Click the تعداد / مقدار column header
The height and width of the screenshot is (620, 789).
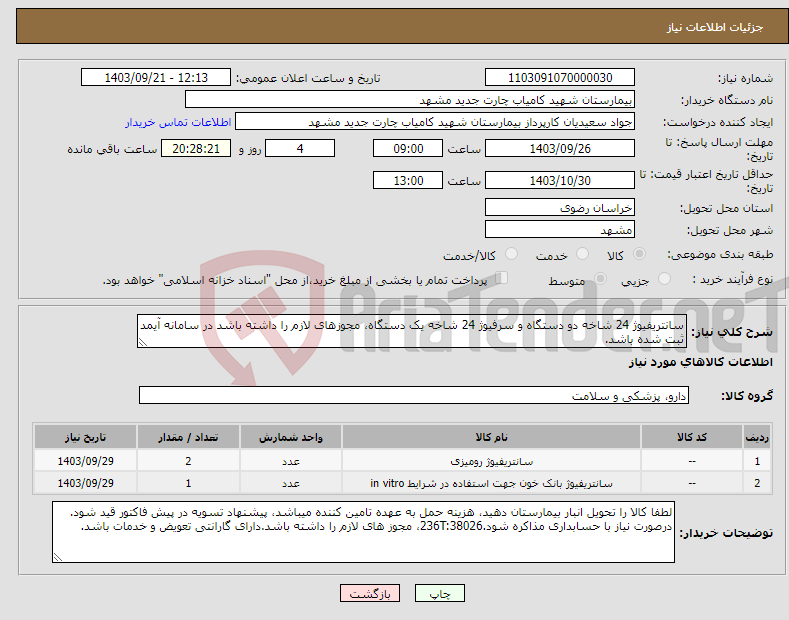point(188,437)
